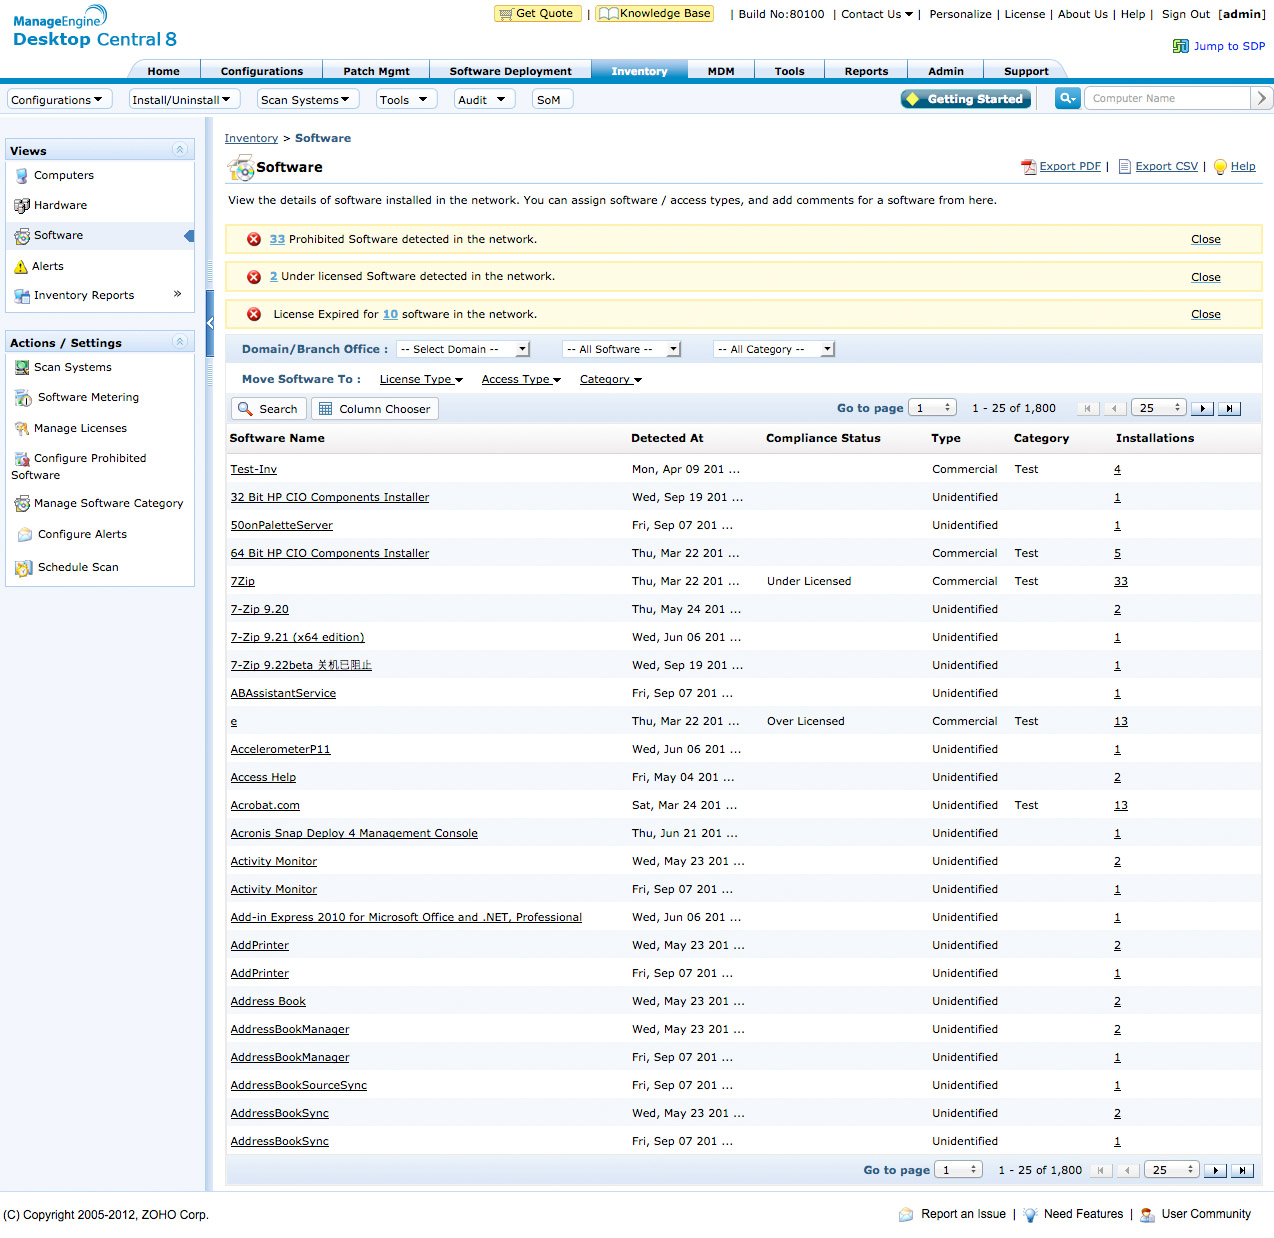
Task: Click 33 installations for 7Zip
Action: (x=1121, y=582)
